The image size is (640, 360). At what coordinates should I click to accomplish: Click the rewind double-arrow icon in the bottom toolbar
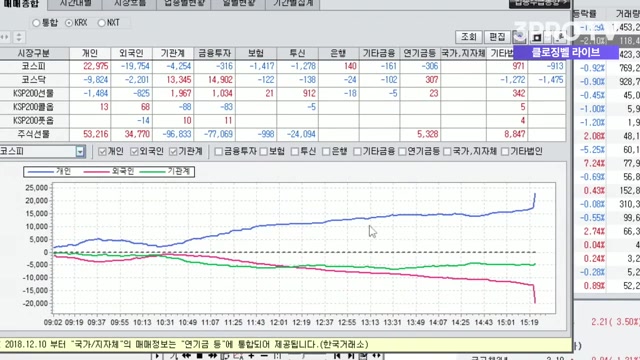pos(187,356)
